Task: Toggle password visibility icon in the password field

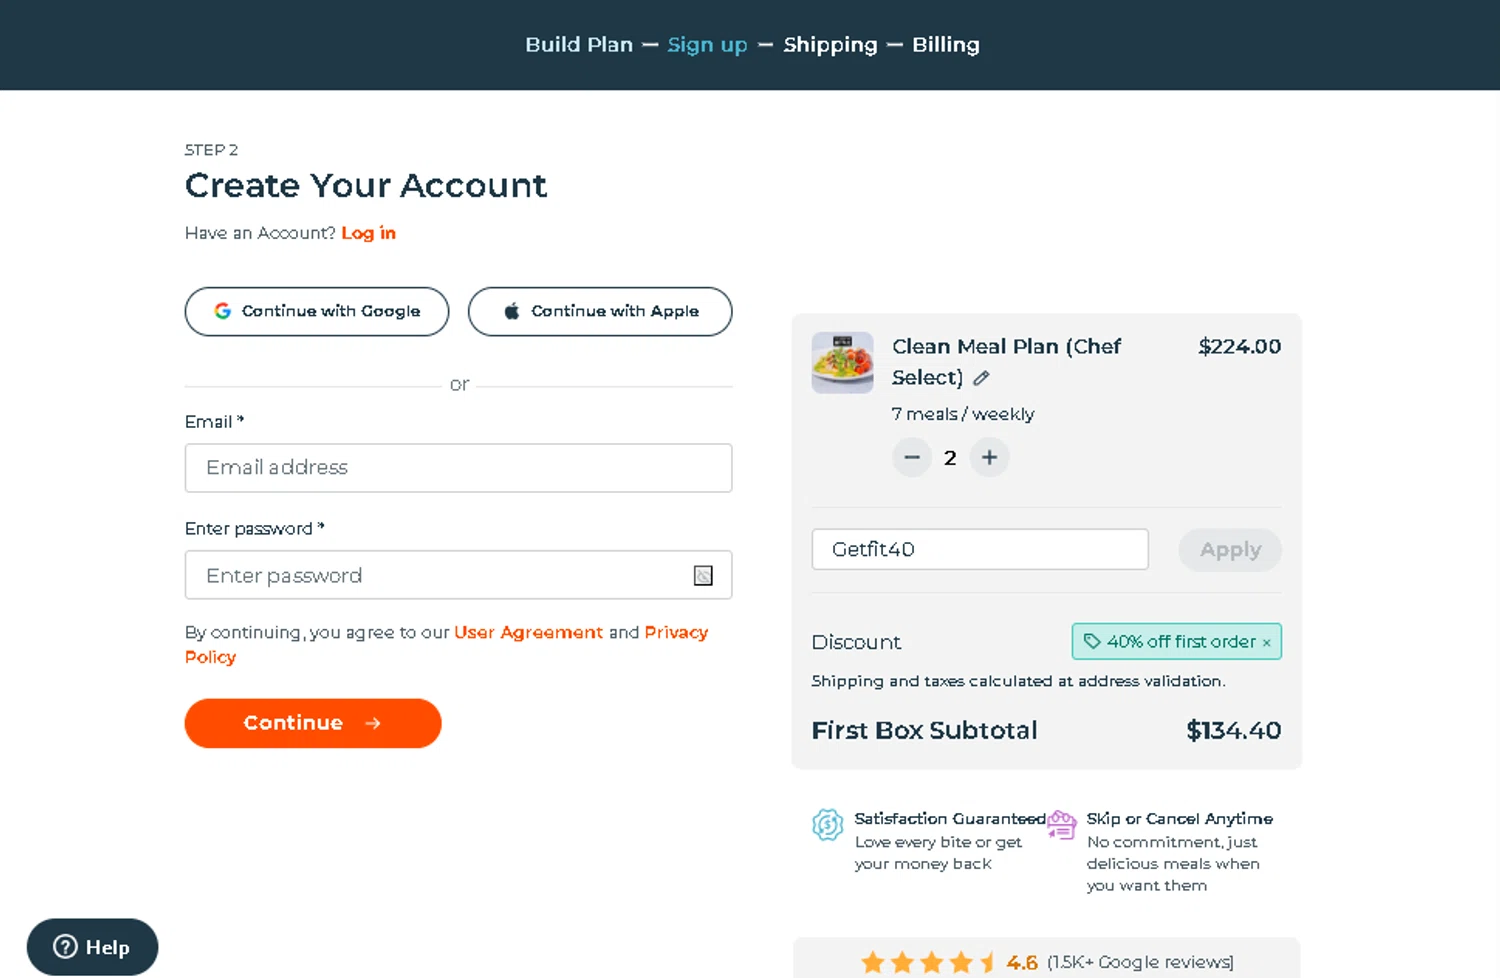Action: point(703,576)
